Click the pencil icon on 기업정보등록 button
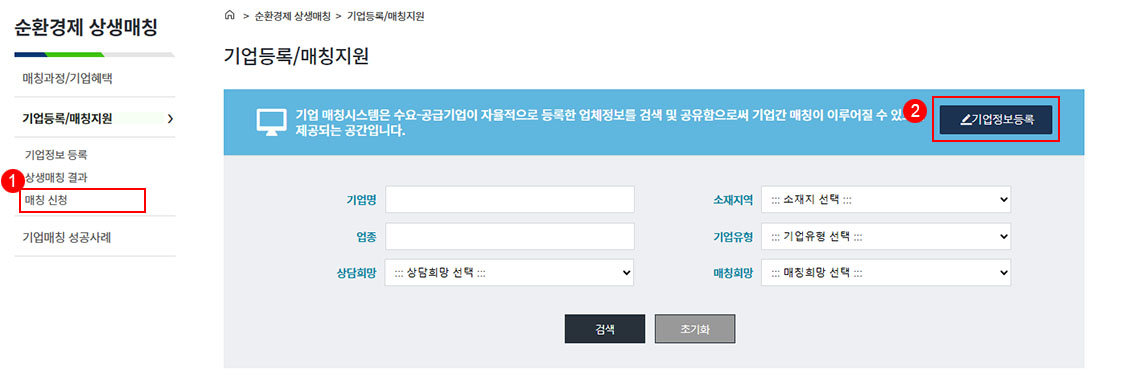 (965, 121)
